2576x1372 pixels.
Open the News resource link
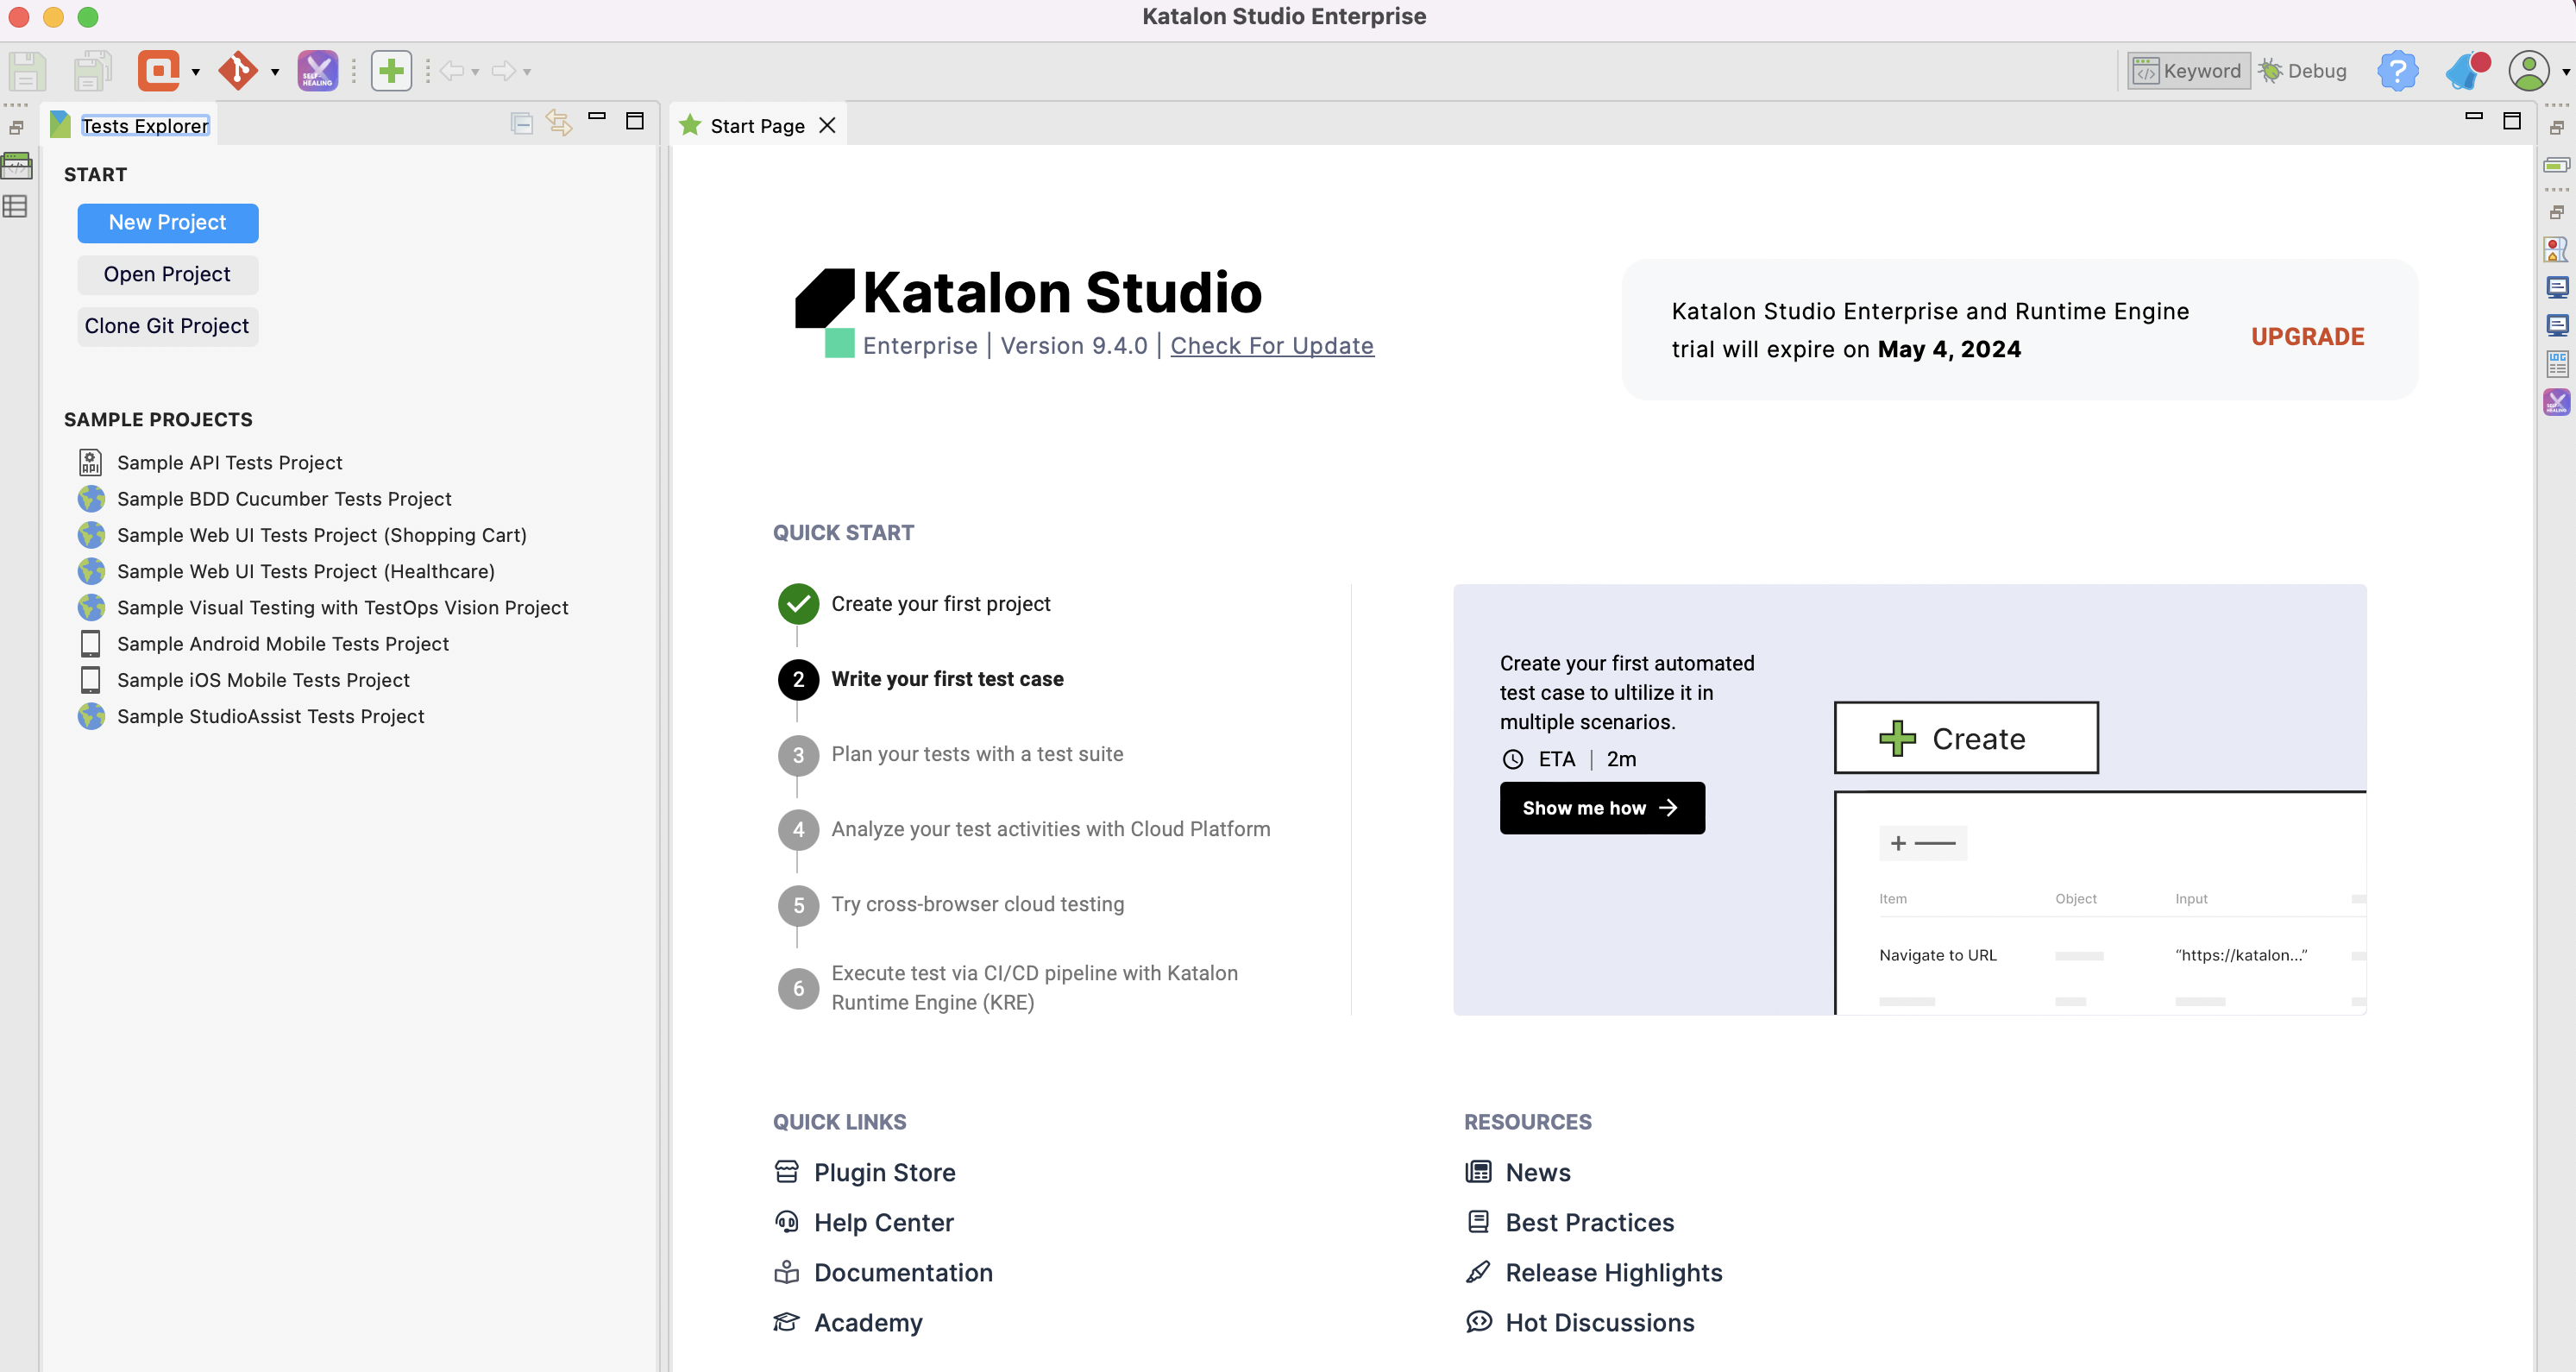[x=1518, y=1172]
